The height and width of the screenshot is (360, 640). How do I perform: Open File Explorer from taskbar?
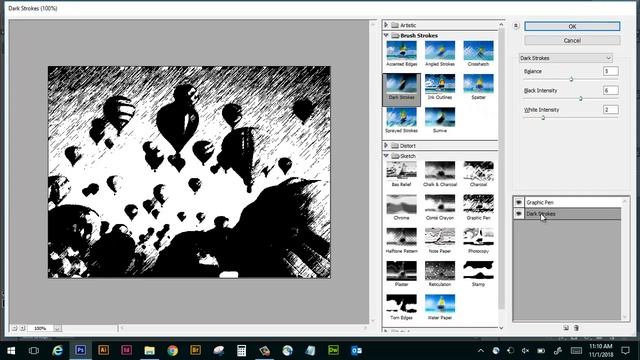click(x=149, y=350)
